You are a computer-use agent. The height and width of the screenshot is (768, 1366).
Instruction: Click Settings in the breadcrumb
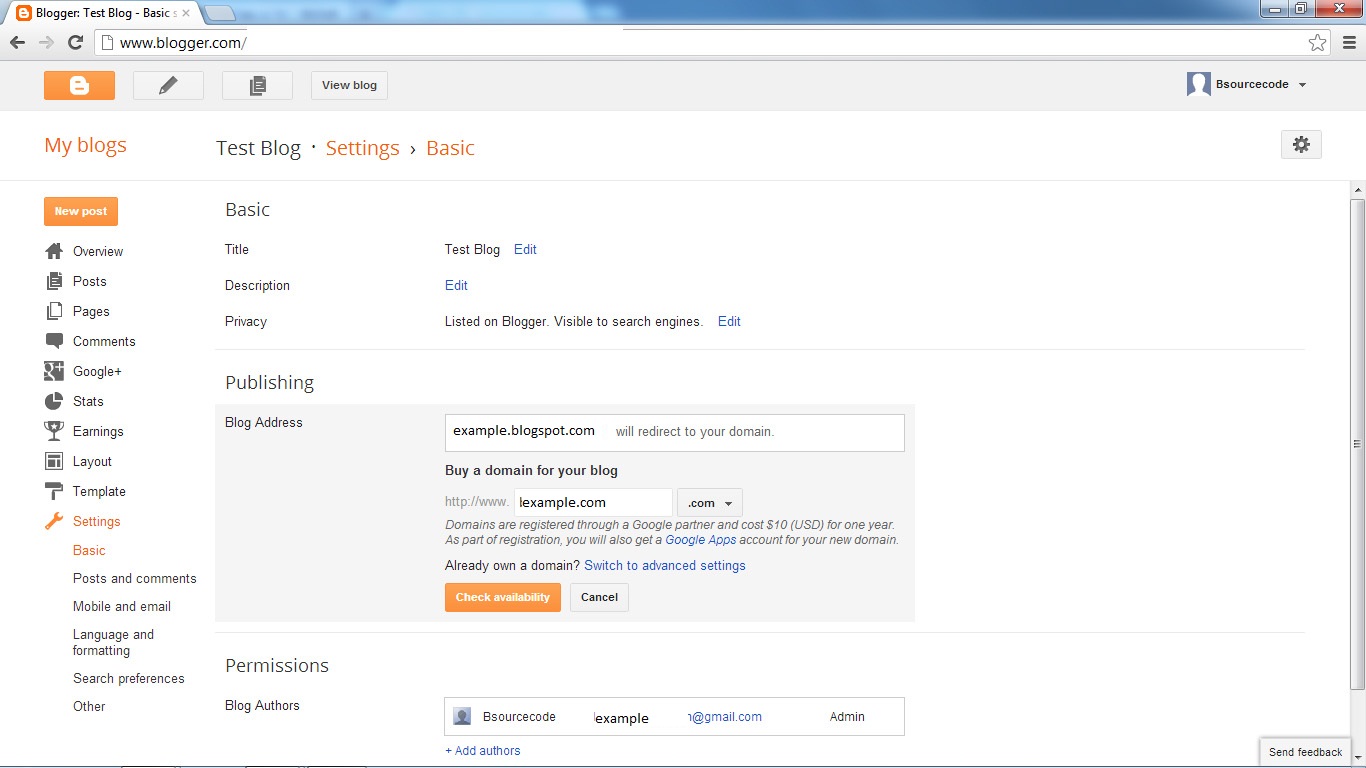[362, 148]
